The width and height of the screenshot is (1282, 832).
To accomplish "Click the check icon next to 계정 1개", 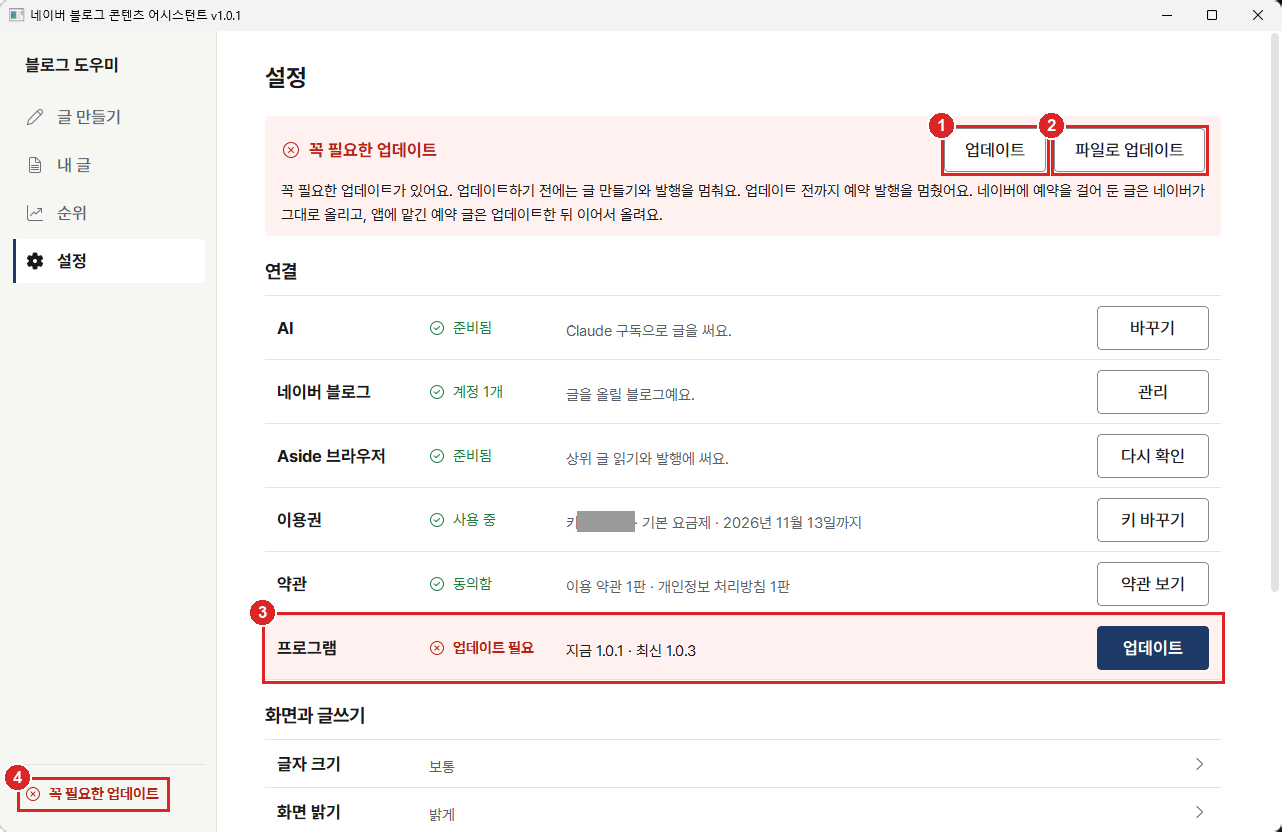I will 436,392.
